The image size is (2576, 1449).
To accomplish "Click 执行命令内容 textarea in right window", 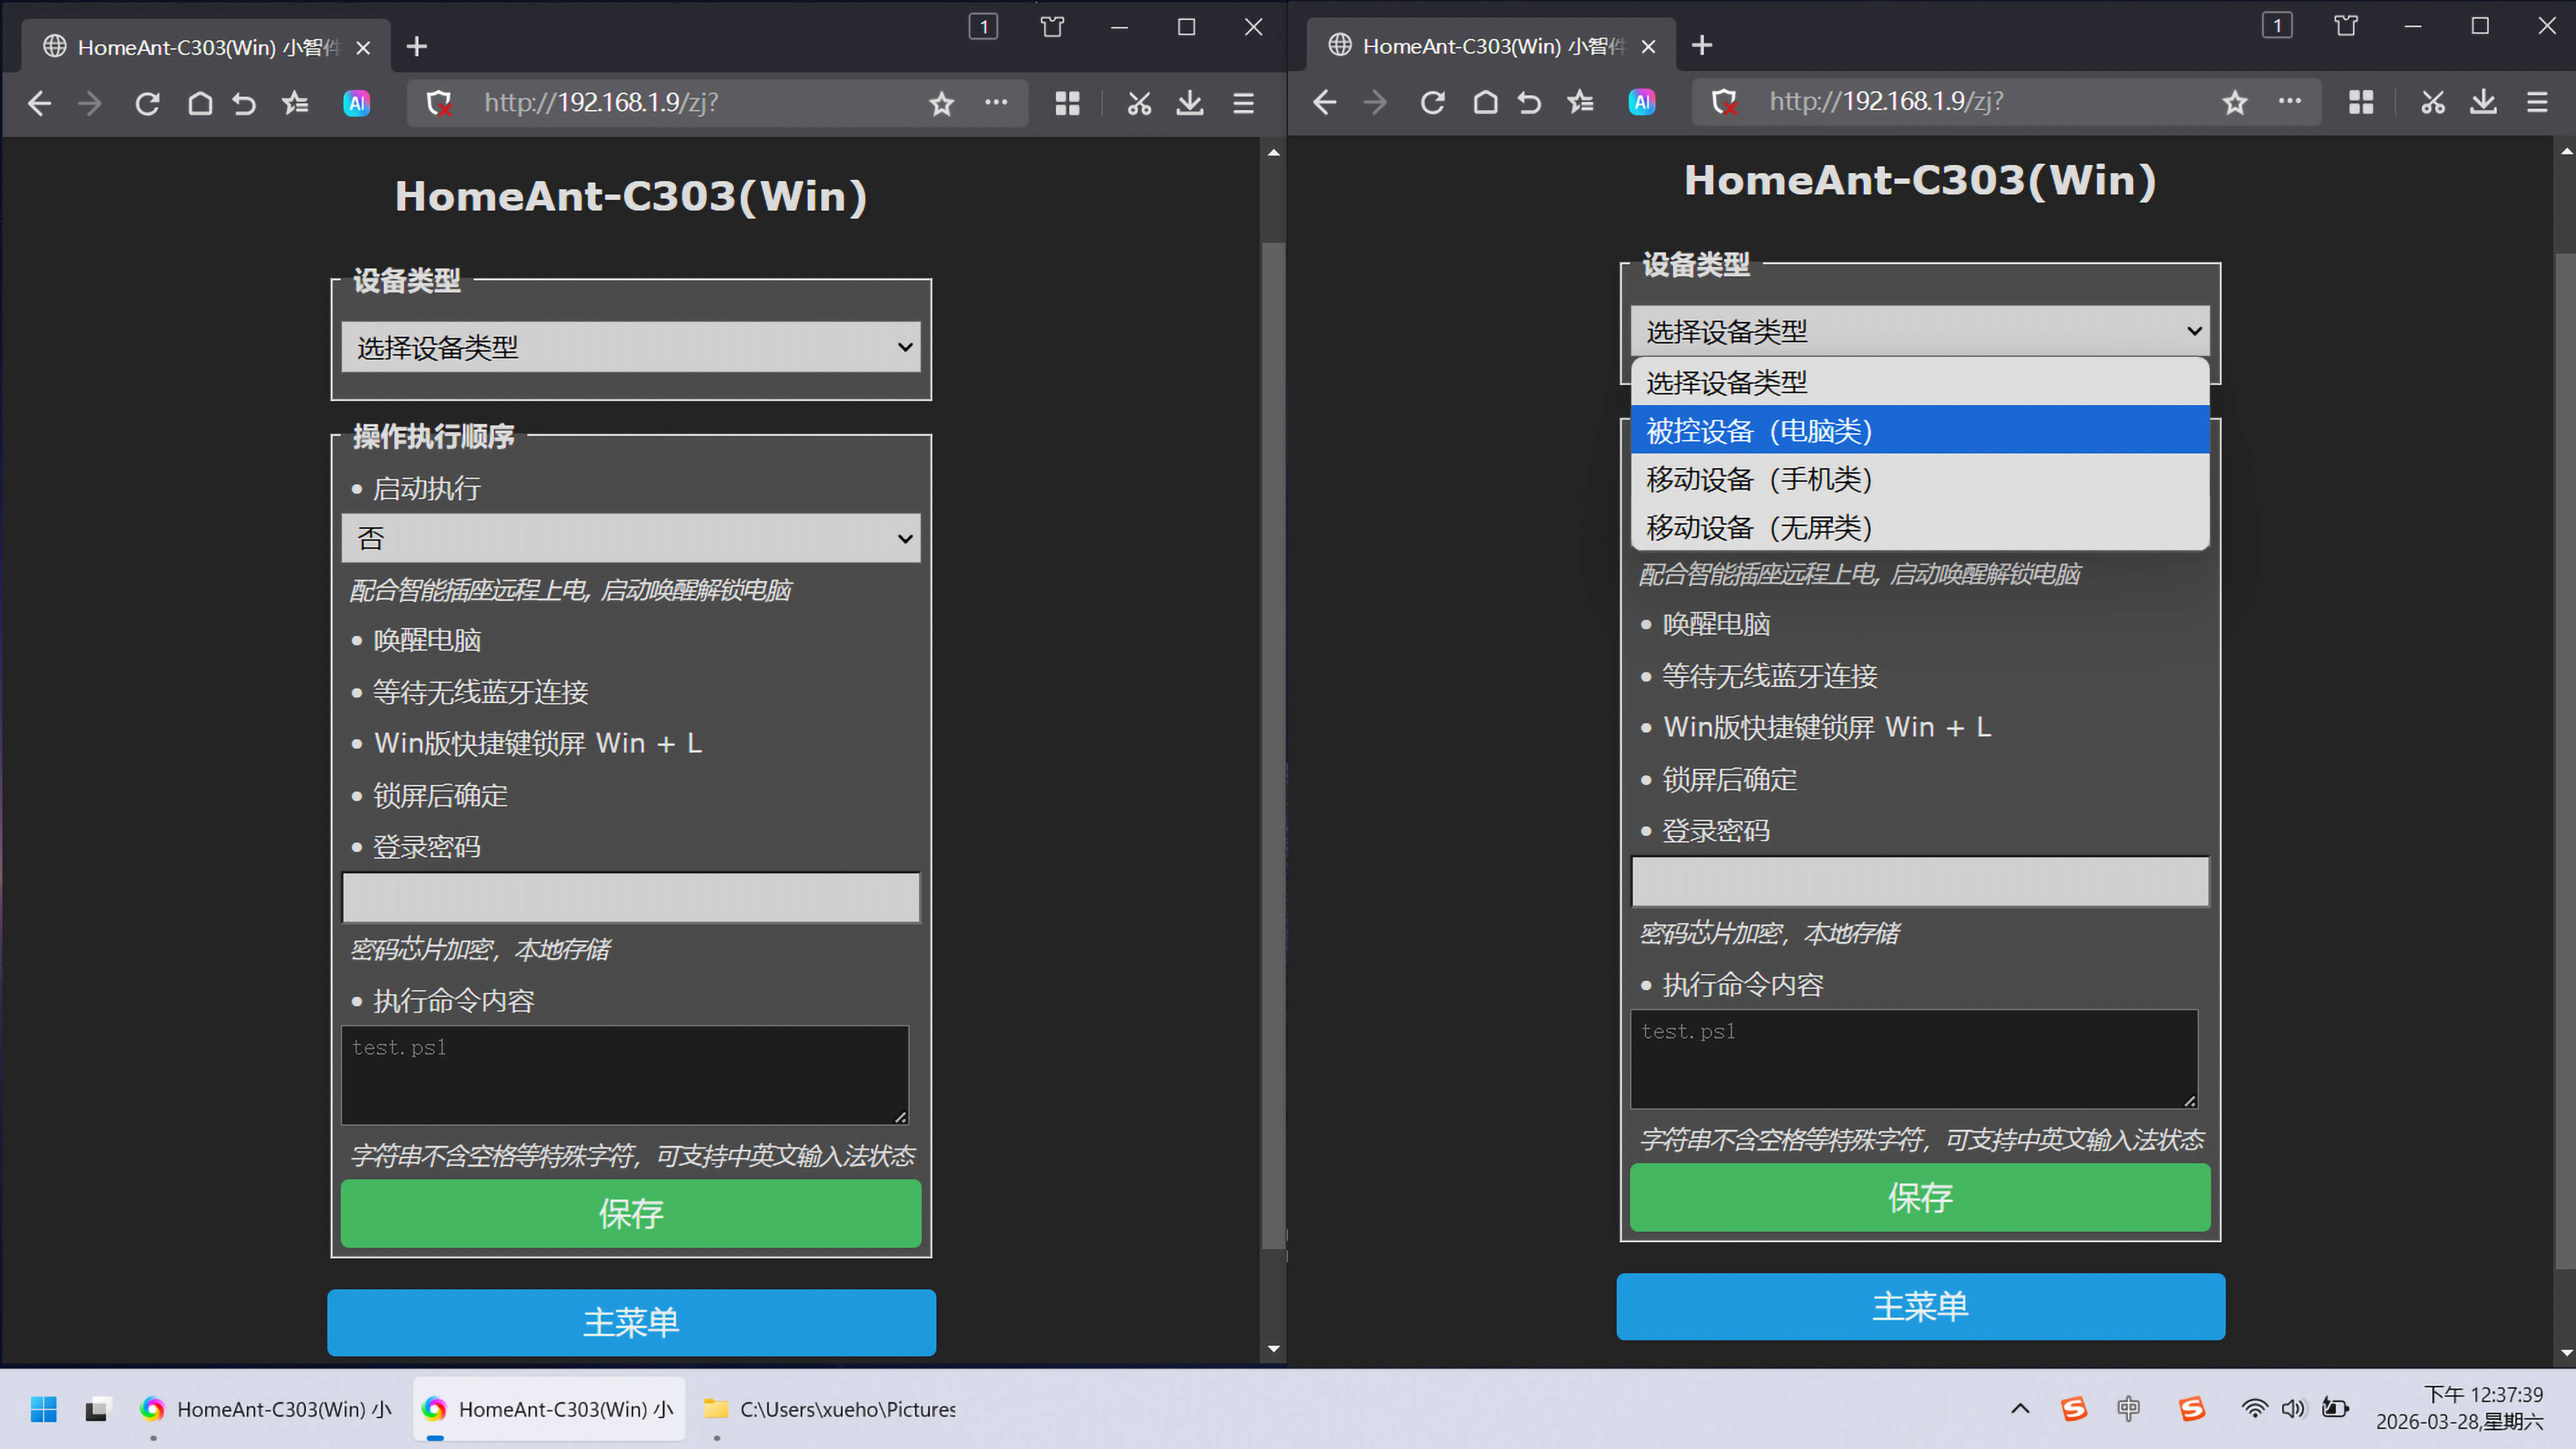I will coord(1913,1058).
